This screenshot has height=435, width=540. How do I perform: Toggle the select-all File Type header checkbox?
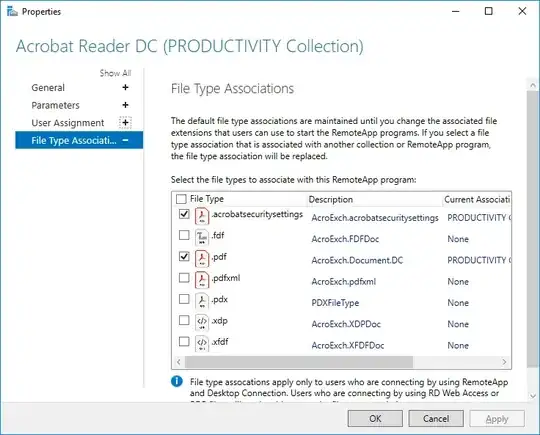pyautogui.click(x=181, y=199)
